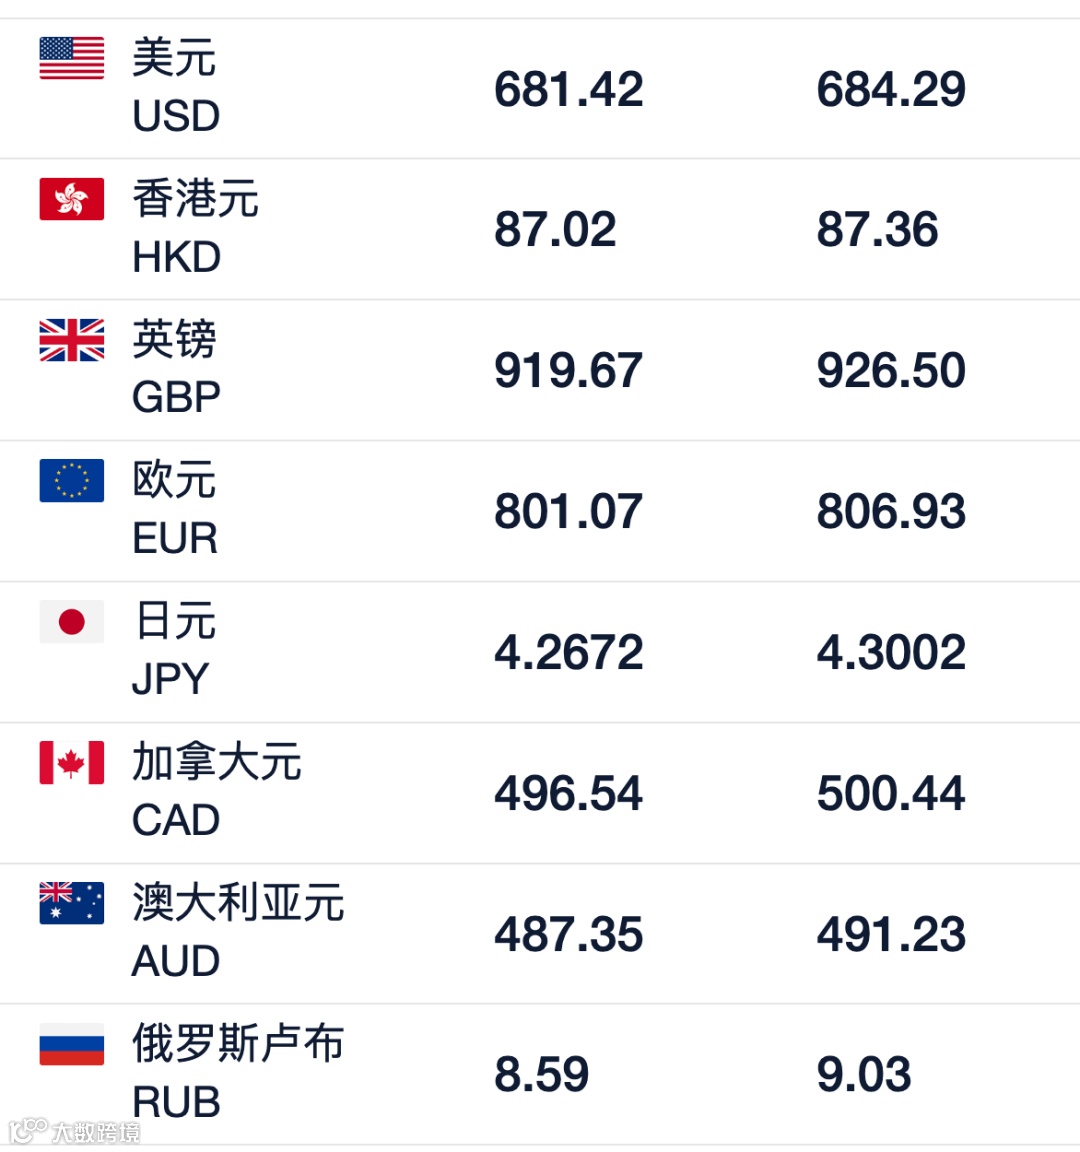
Task: Click the United States flag icon
Action: [71, 58]
